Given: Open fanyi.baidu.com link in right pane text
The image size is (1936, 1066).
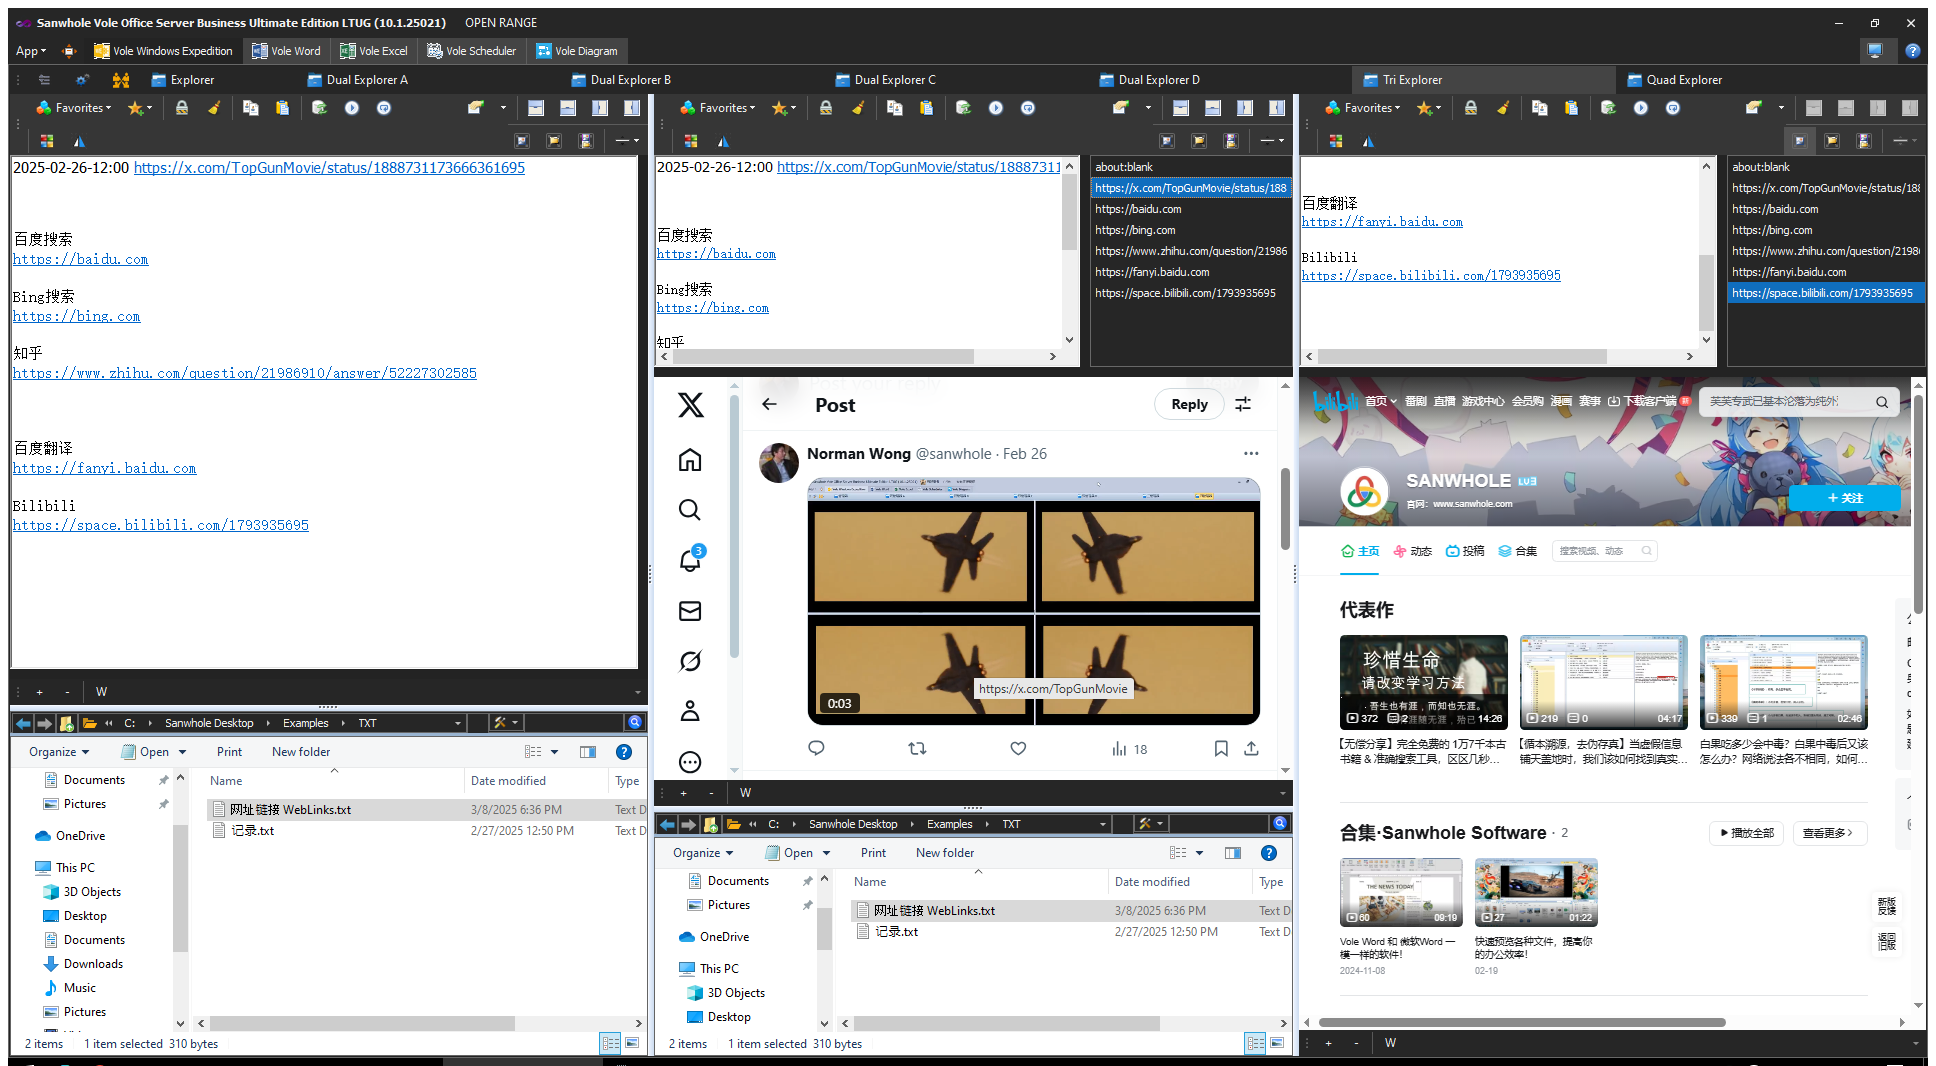Looking at the screenshot, I should coord(1382,222).
